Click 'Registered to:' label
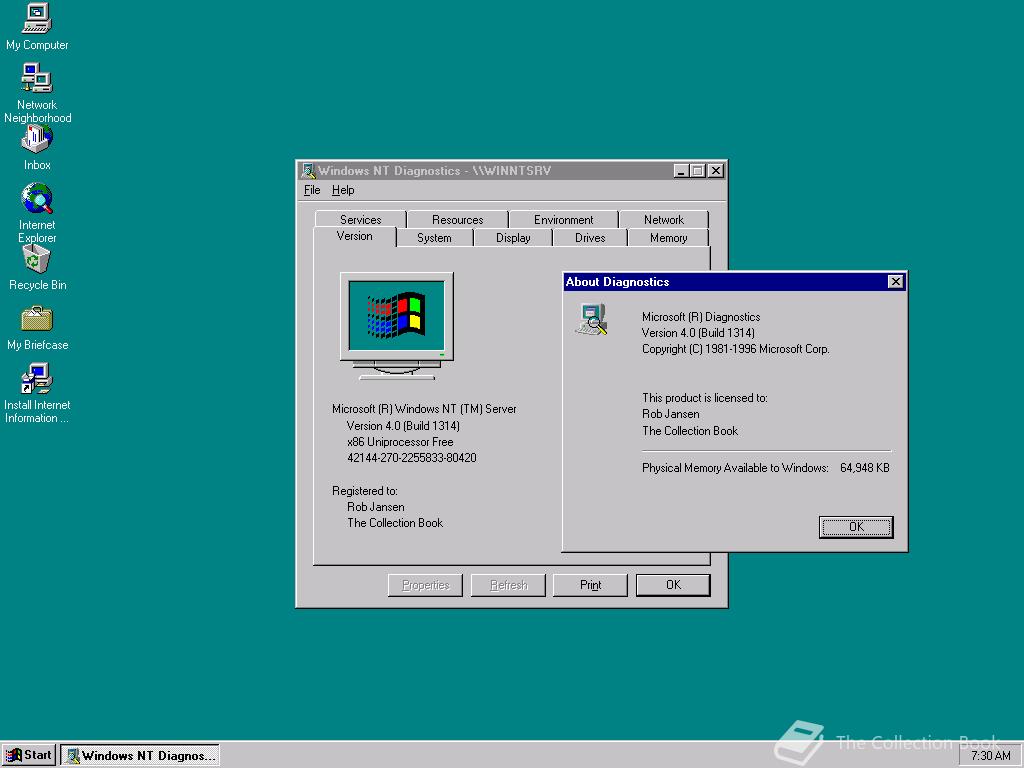 (x=364, y=490)
